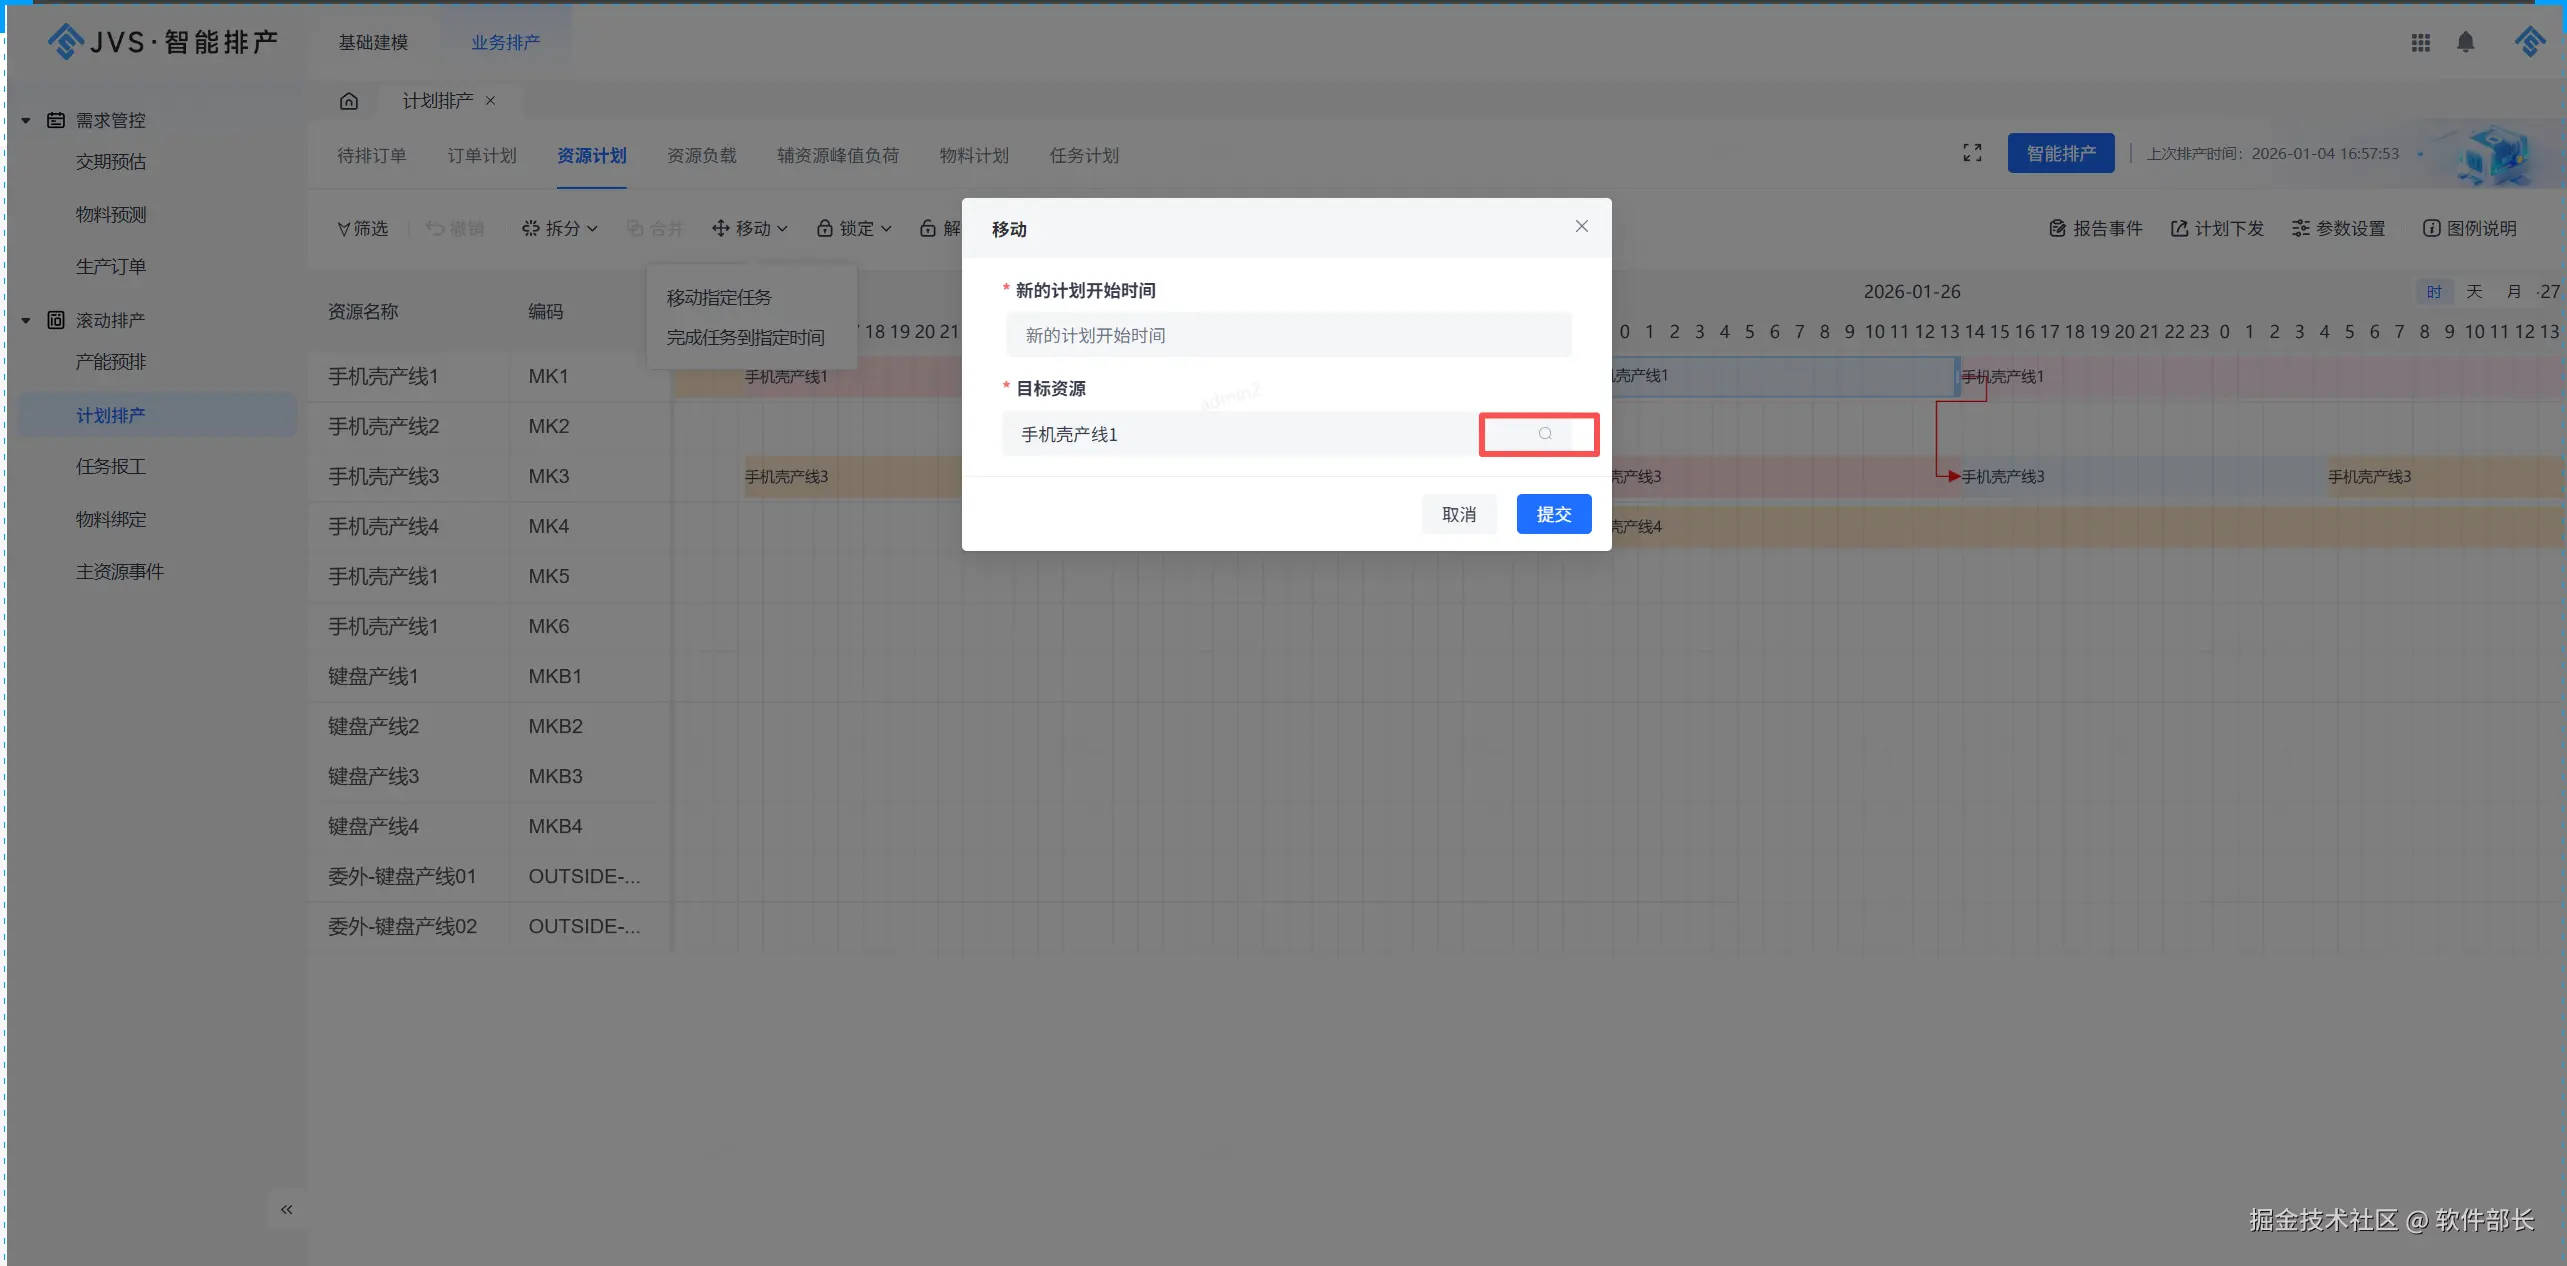The image size is (2567, 1266).
Task: Collapse sidebar with double-chevron icon
Action: [x=287, y=1209]
